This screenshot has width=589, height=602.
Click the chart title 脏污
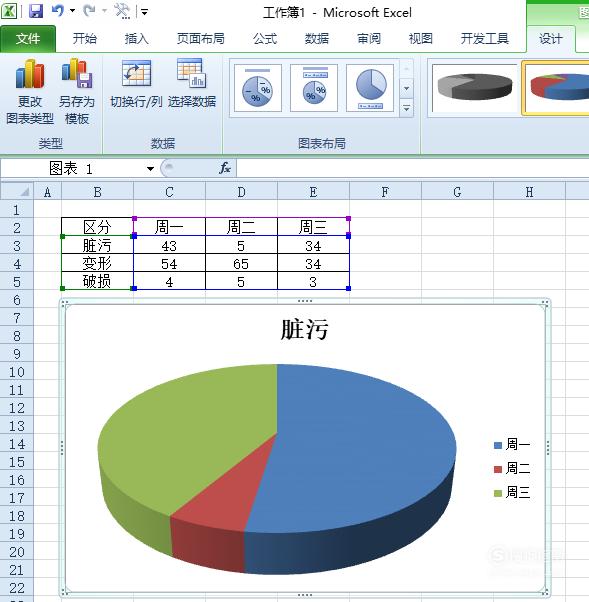(x=304, y=329)
